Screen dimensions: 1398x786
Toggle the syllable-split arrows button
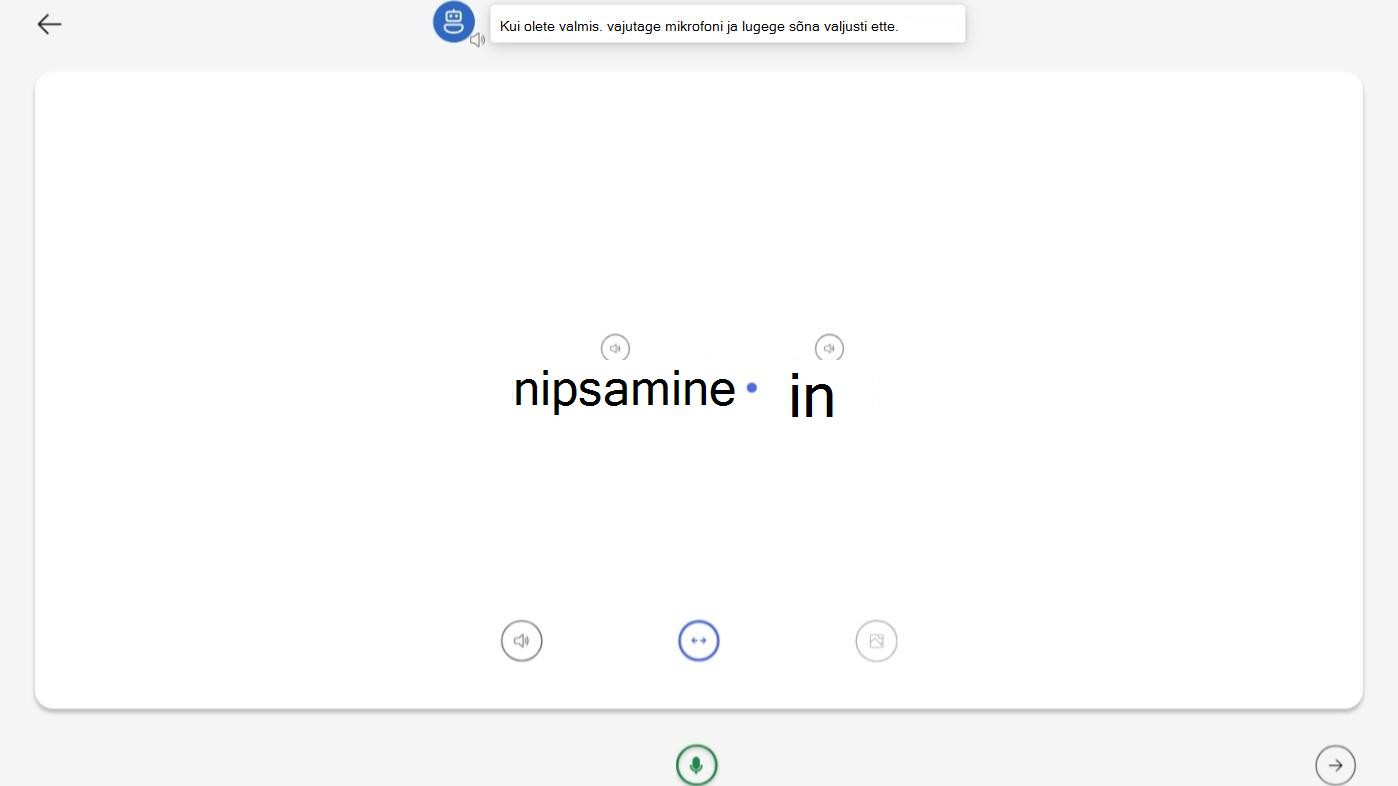(699, 641)
